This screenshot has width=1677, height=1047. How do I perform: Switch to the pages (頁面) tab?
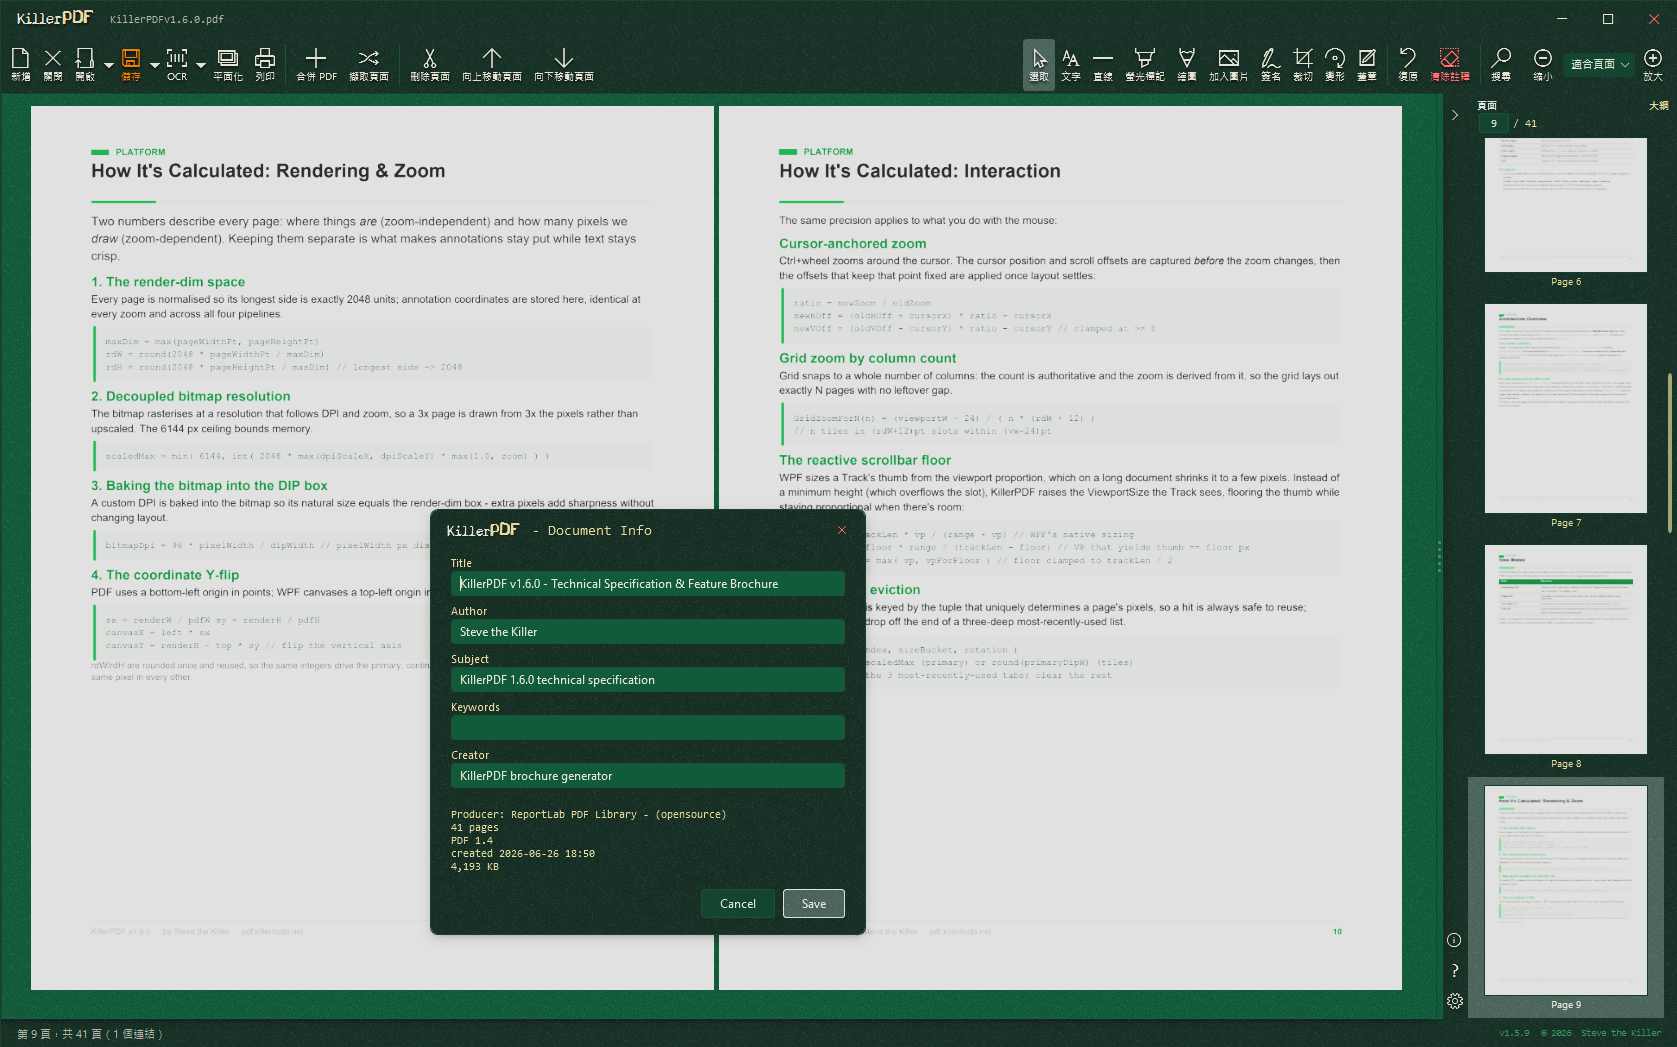tap(1487, 105)
